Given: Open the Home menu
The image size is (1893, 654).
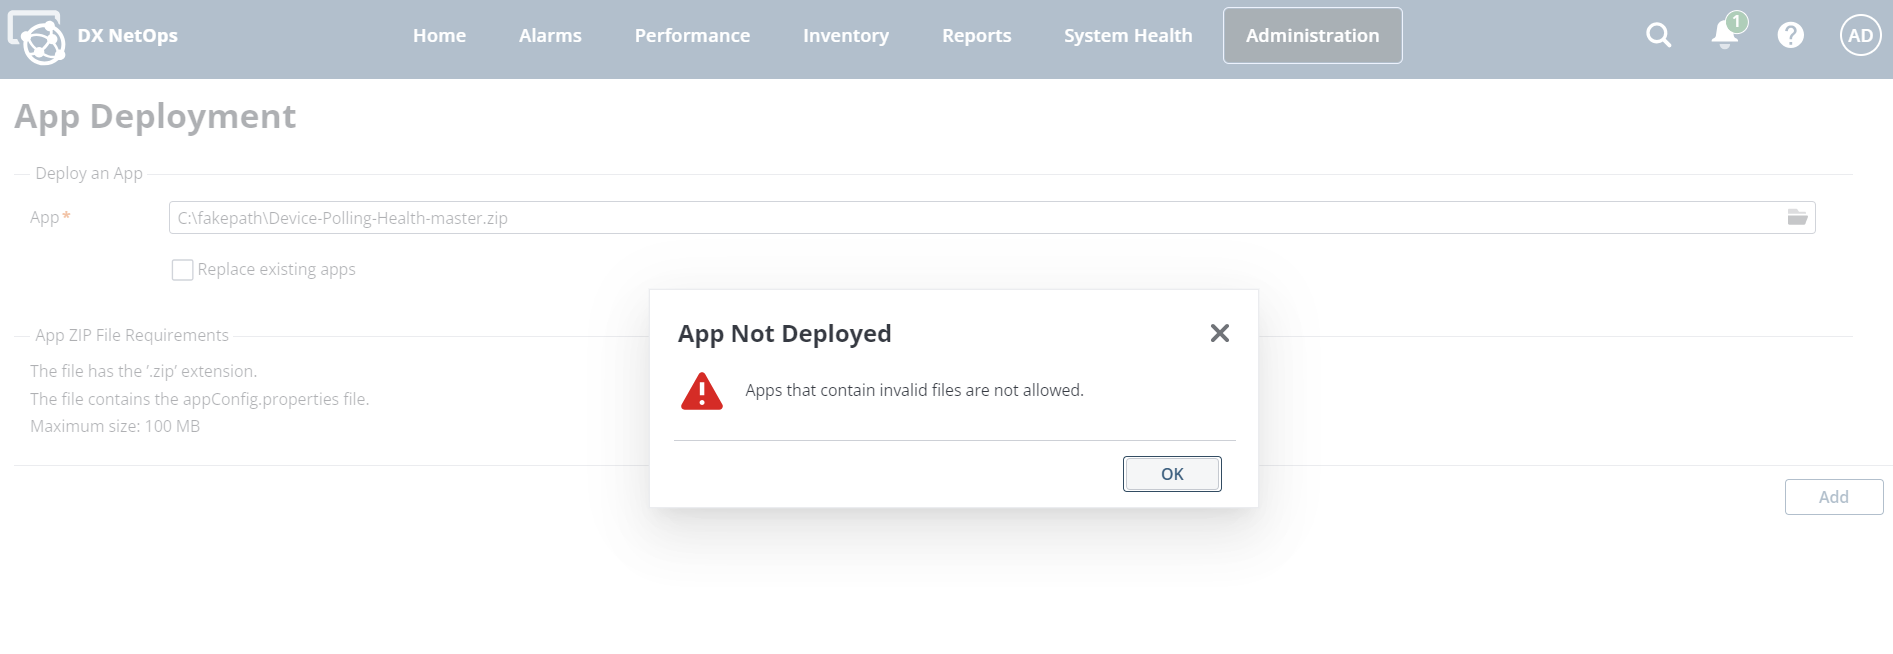Looking at the screenshot, I should (x=439, y=36).
